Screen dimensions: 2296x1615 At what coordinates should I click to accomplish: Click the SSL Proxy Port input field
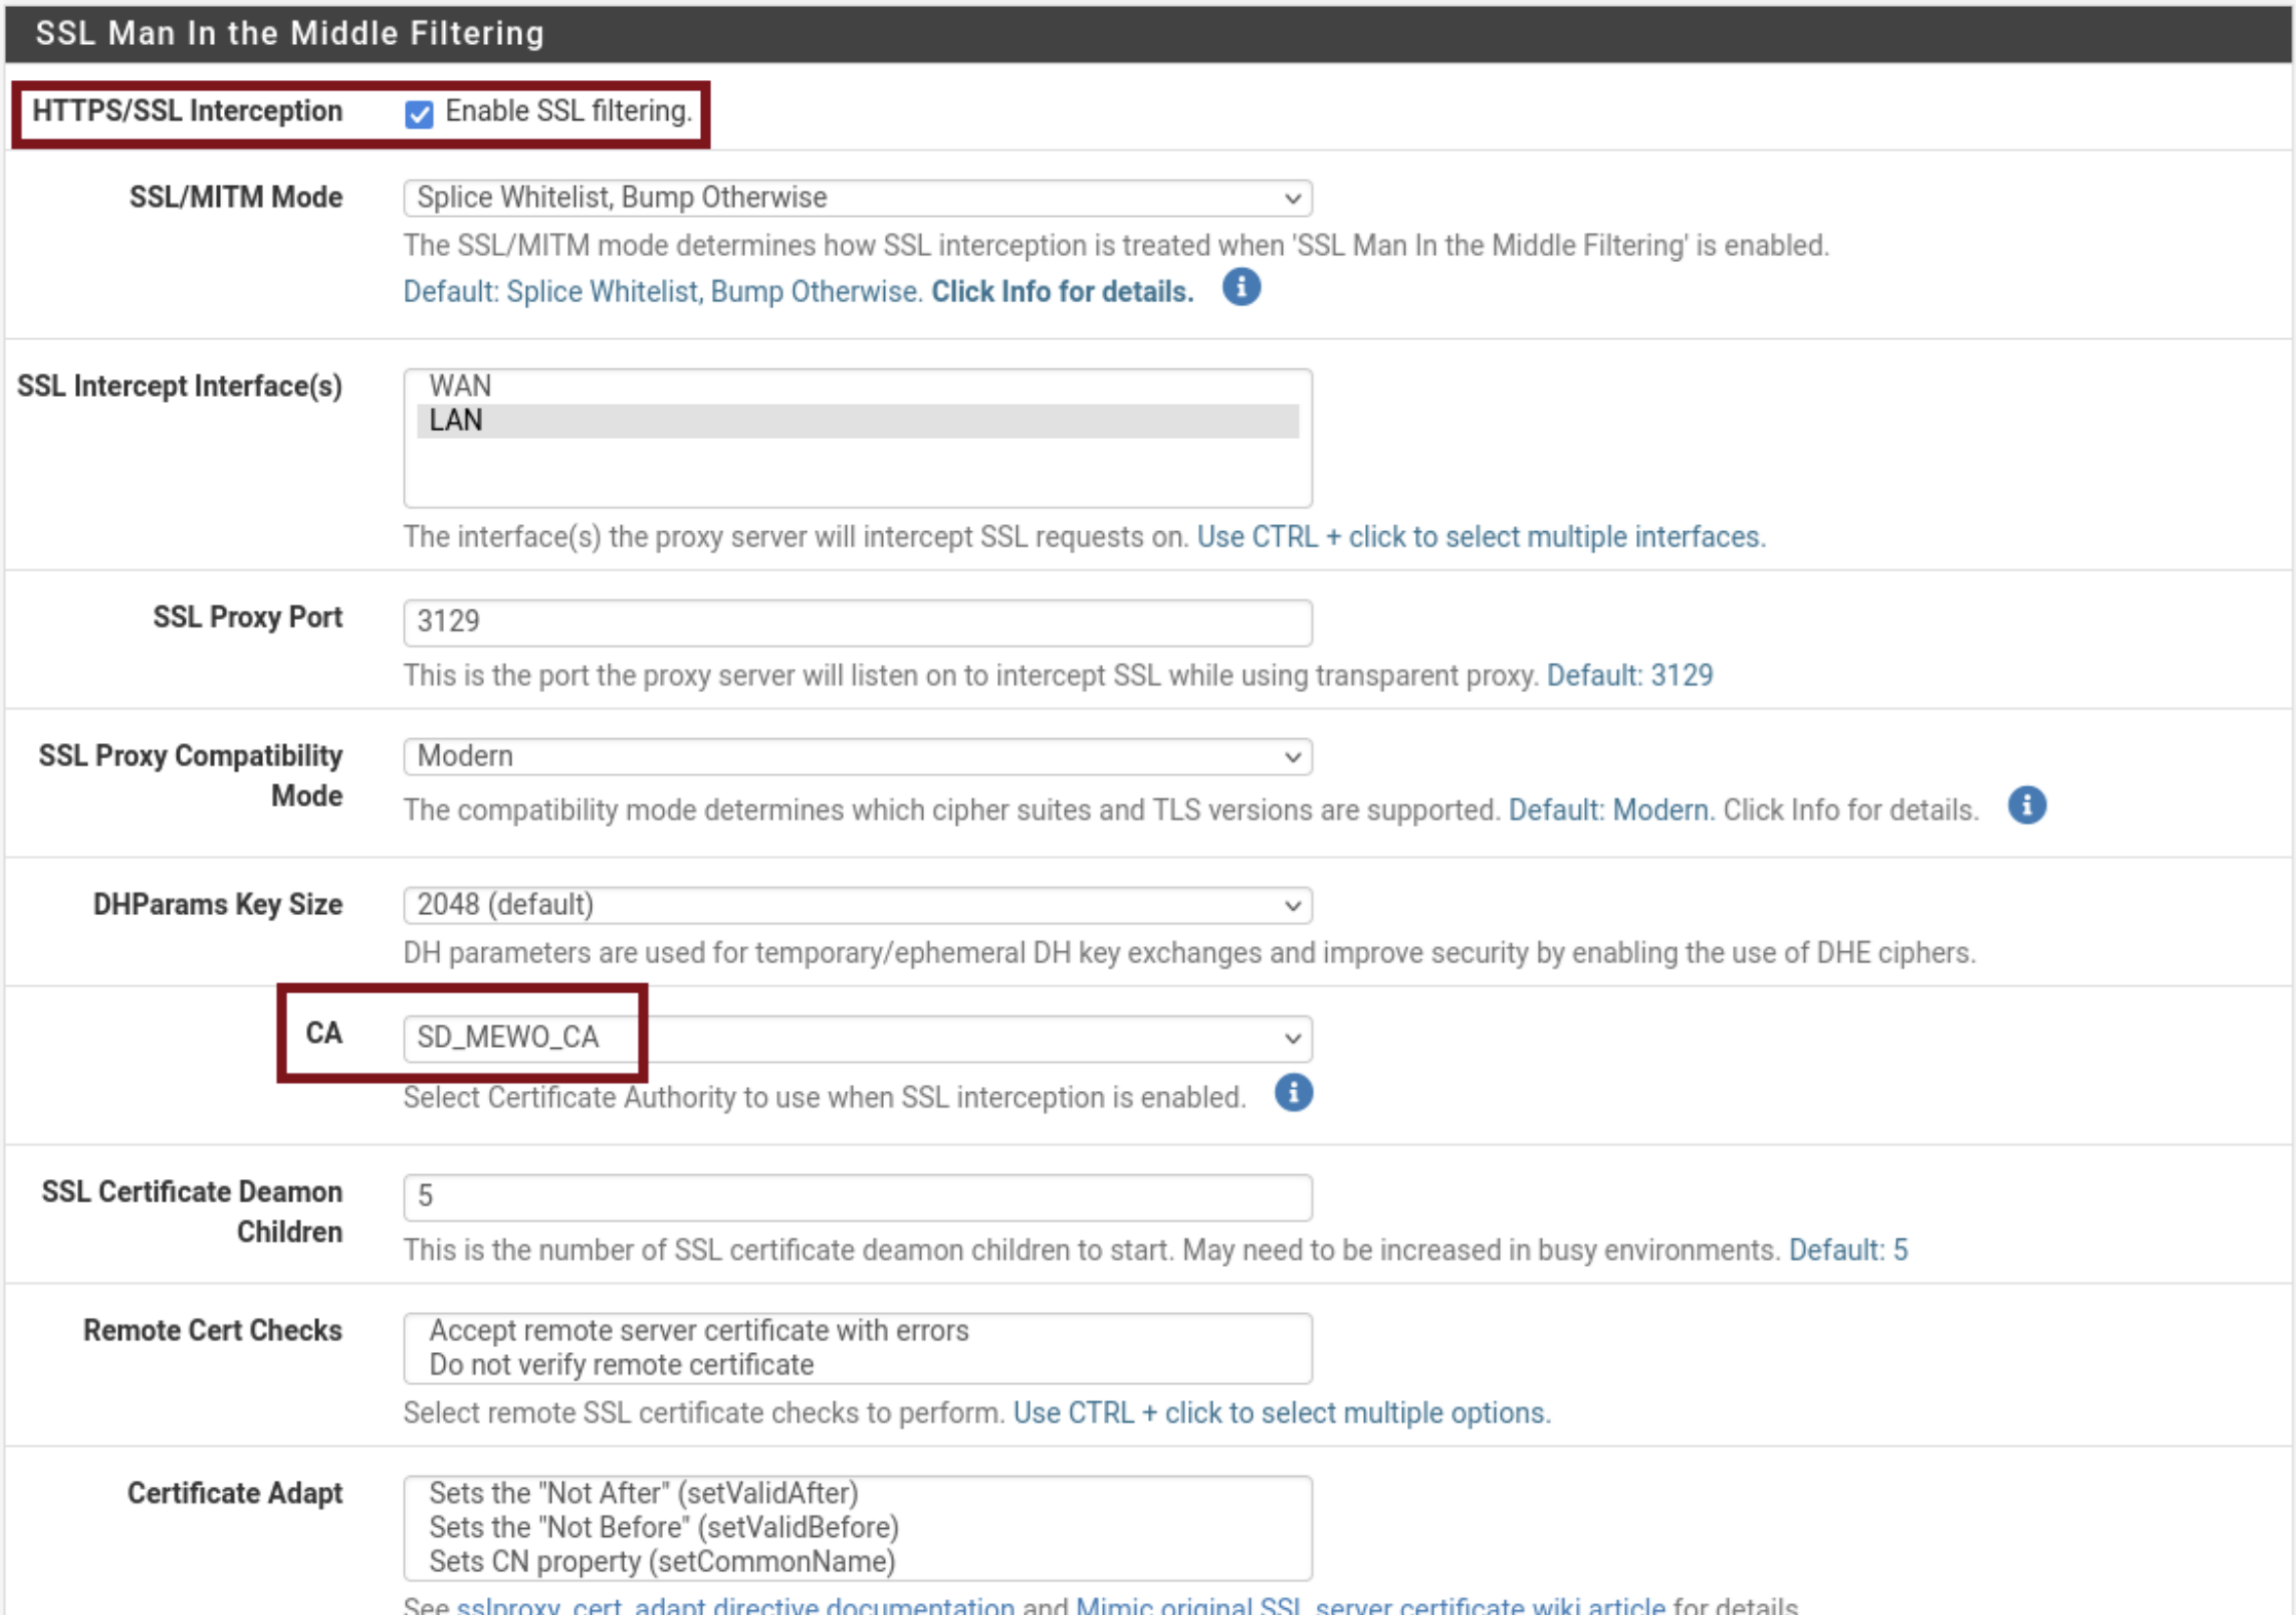[857, 622]
